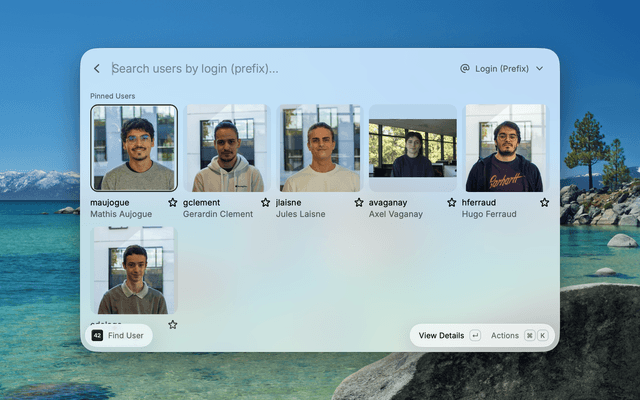This screenshot has height=400, width=640.
Task: Click the ⌘ key icon beside Actions
Action: pos(529,336)
